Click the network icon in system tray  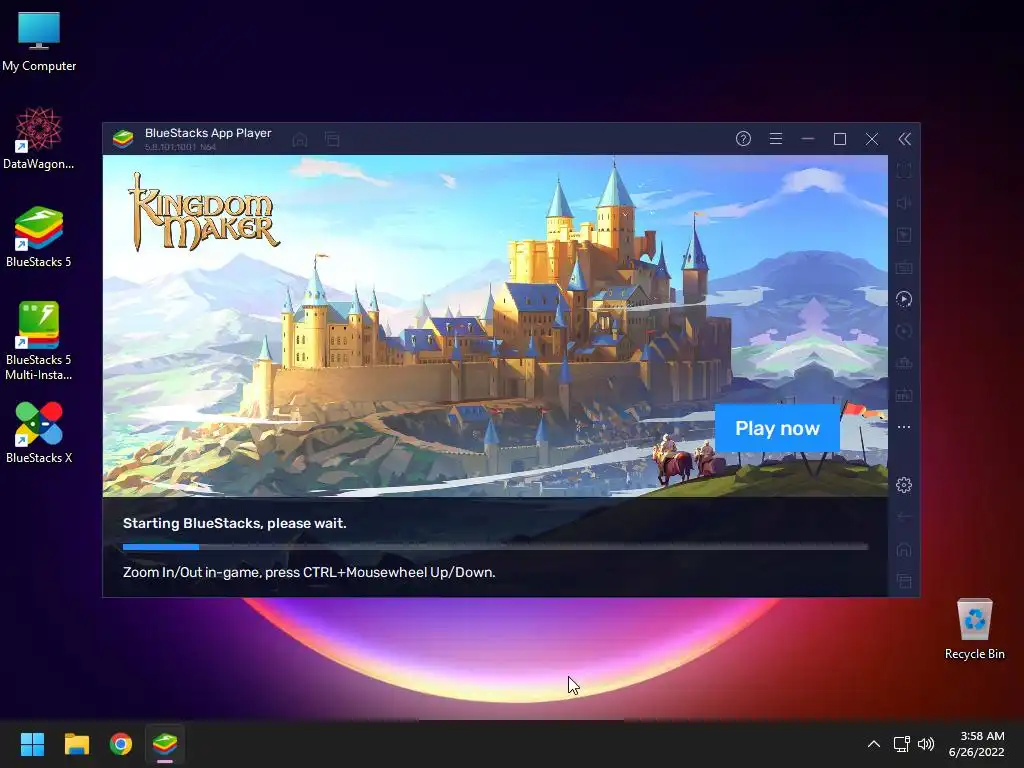[x=902, y=744]
